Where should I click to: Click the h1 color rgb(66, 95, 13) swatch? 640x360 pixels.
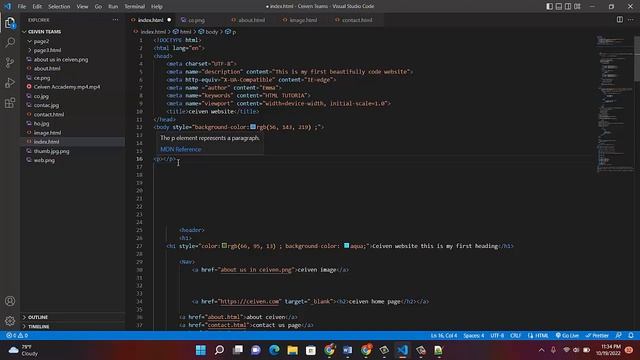point(224,246)
